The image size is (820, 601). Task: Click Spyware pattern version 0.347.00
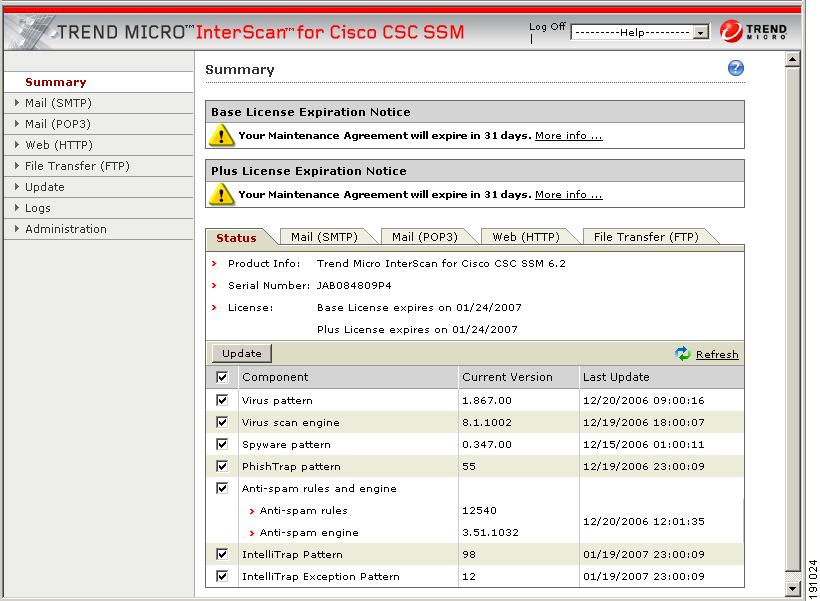click(487, 445)
